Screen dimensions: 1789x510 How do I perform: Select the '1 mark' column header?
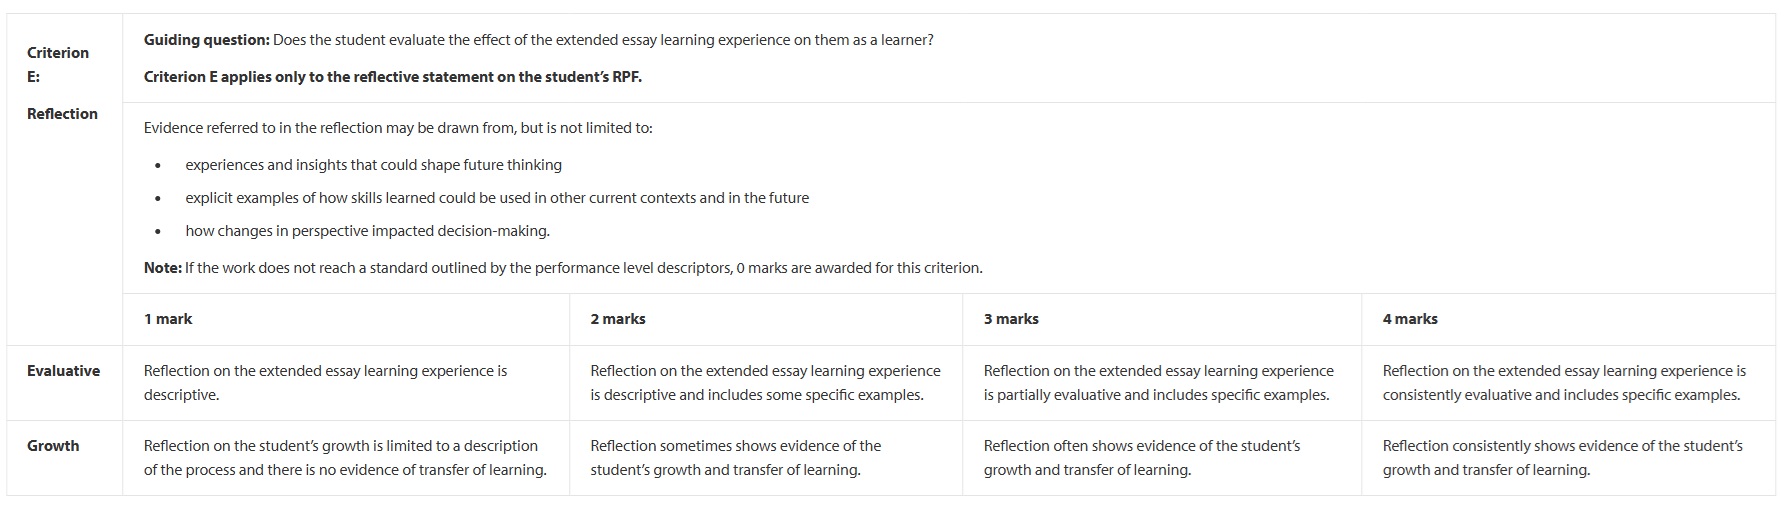click(168, 319)
